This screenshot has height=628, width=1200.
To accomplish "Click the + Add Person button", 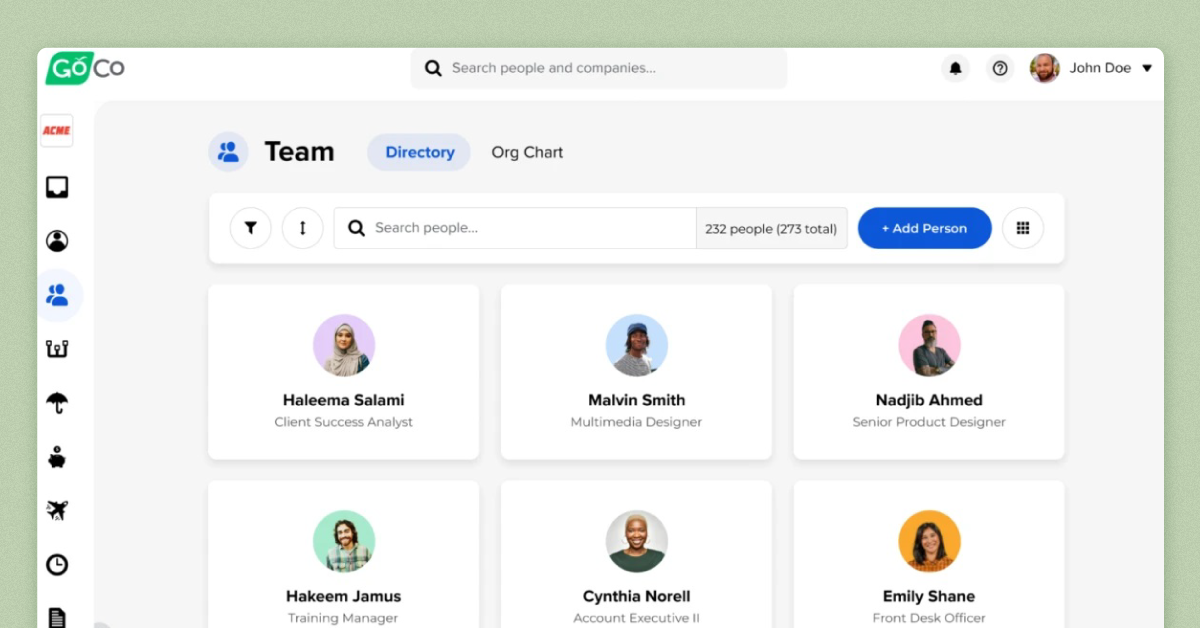I will coord(925,228).
